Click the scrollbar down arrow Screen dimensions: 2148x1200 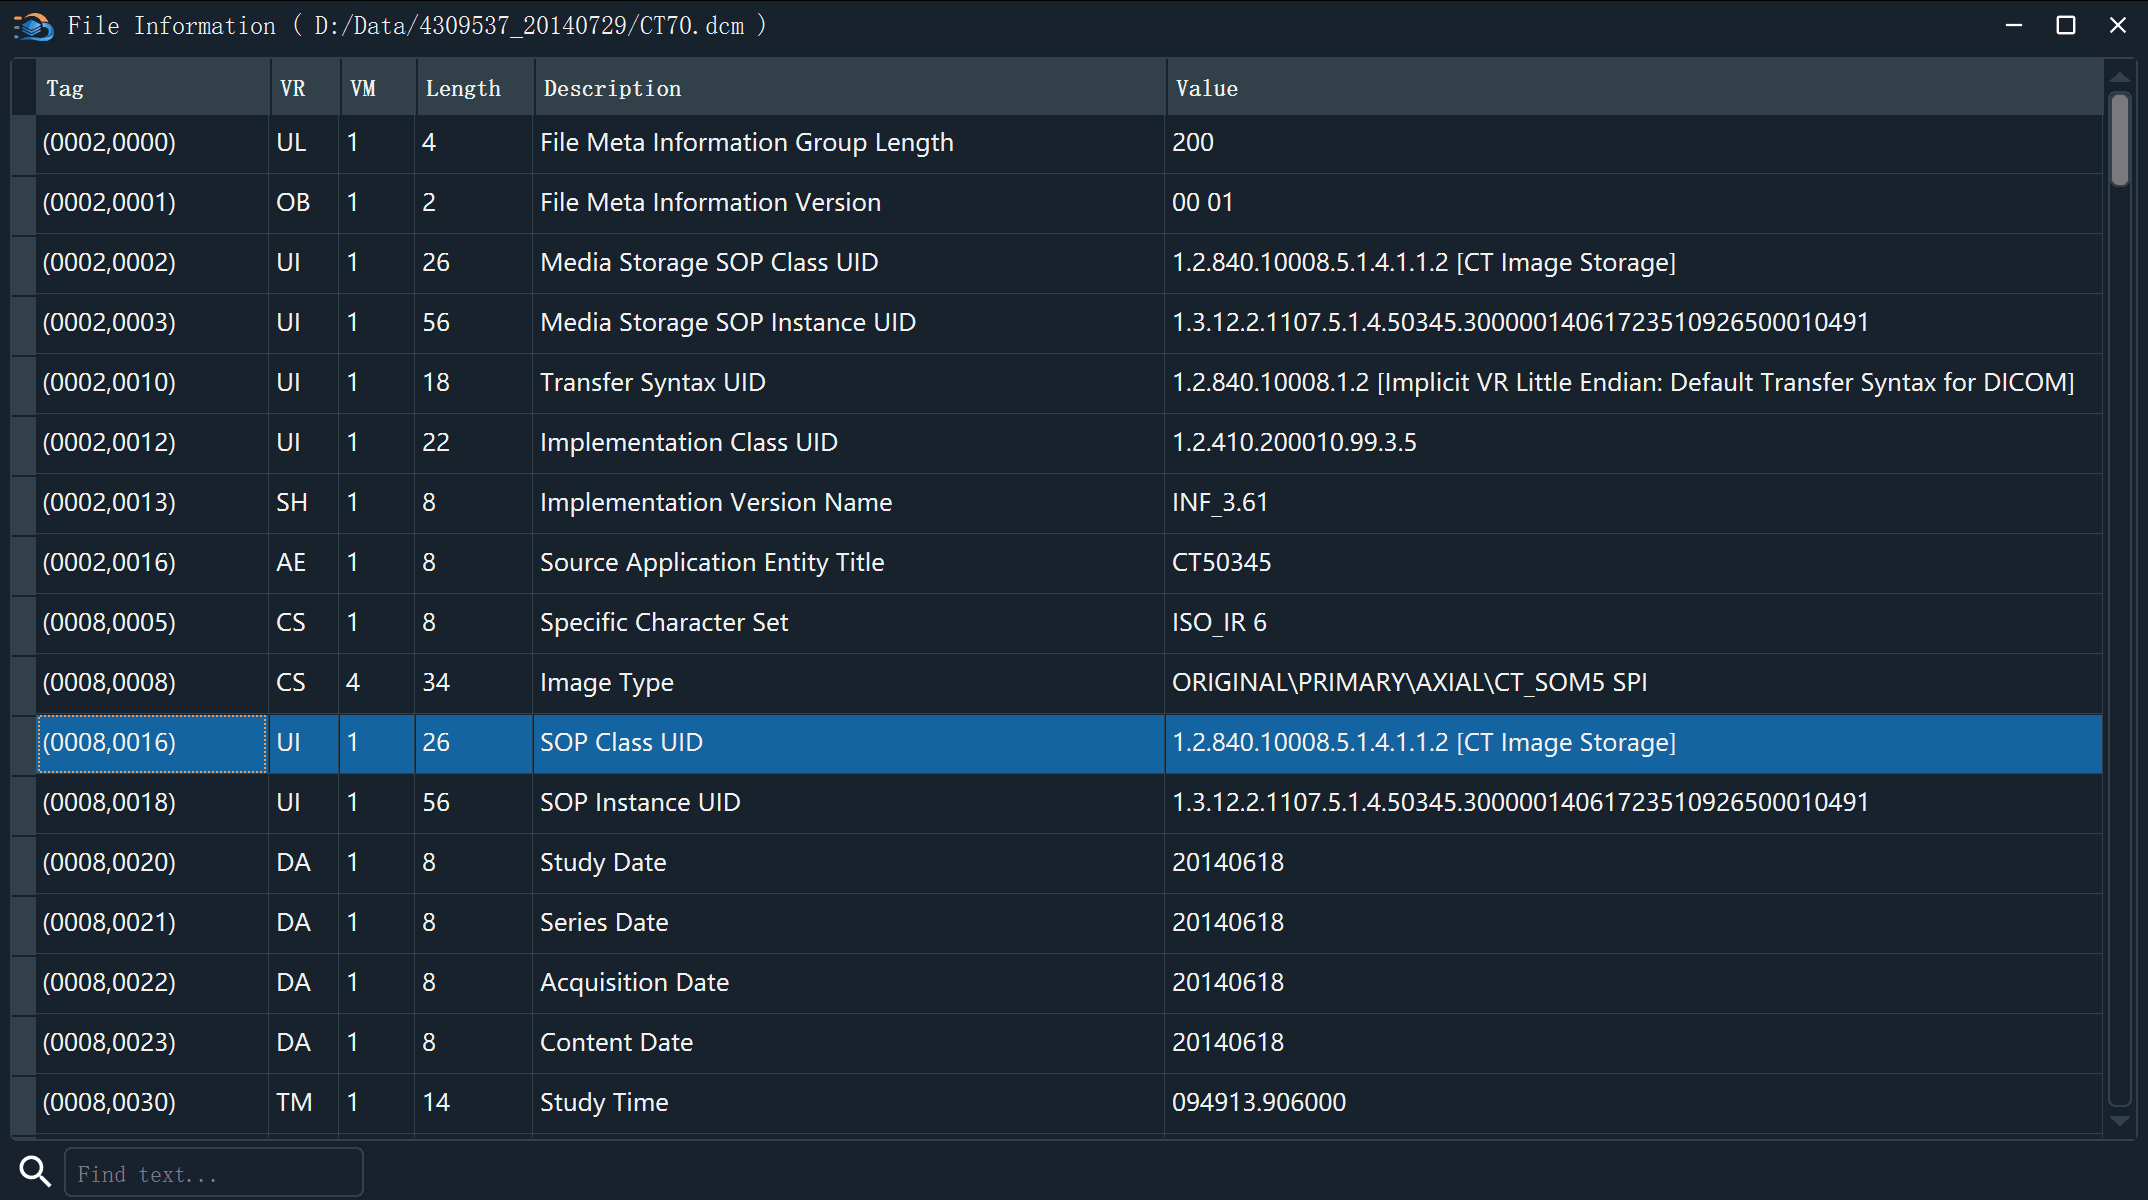coord(2119,1122)
